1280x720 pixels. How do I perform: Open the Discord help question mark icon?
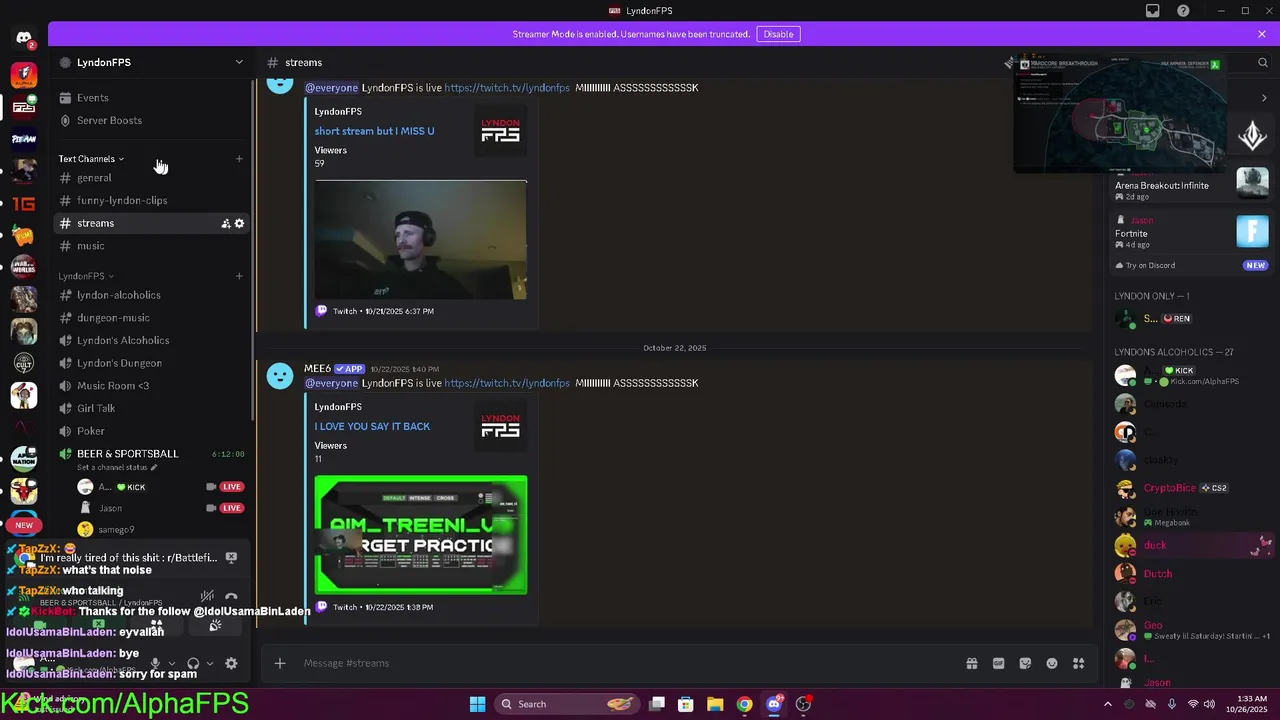click(1183, 11)
